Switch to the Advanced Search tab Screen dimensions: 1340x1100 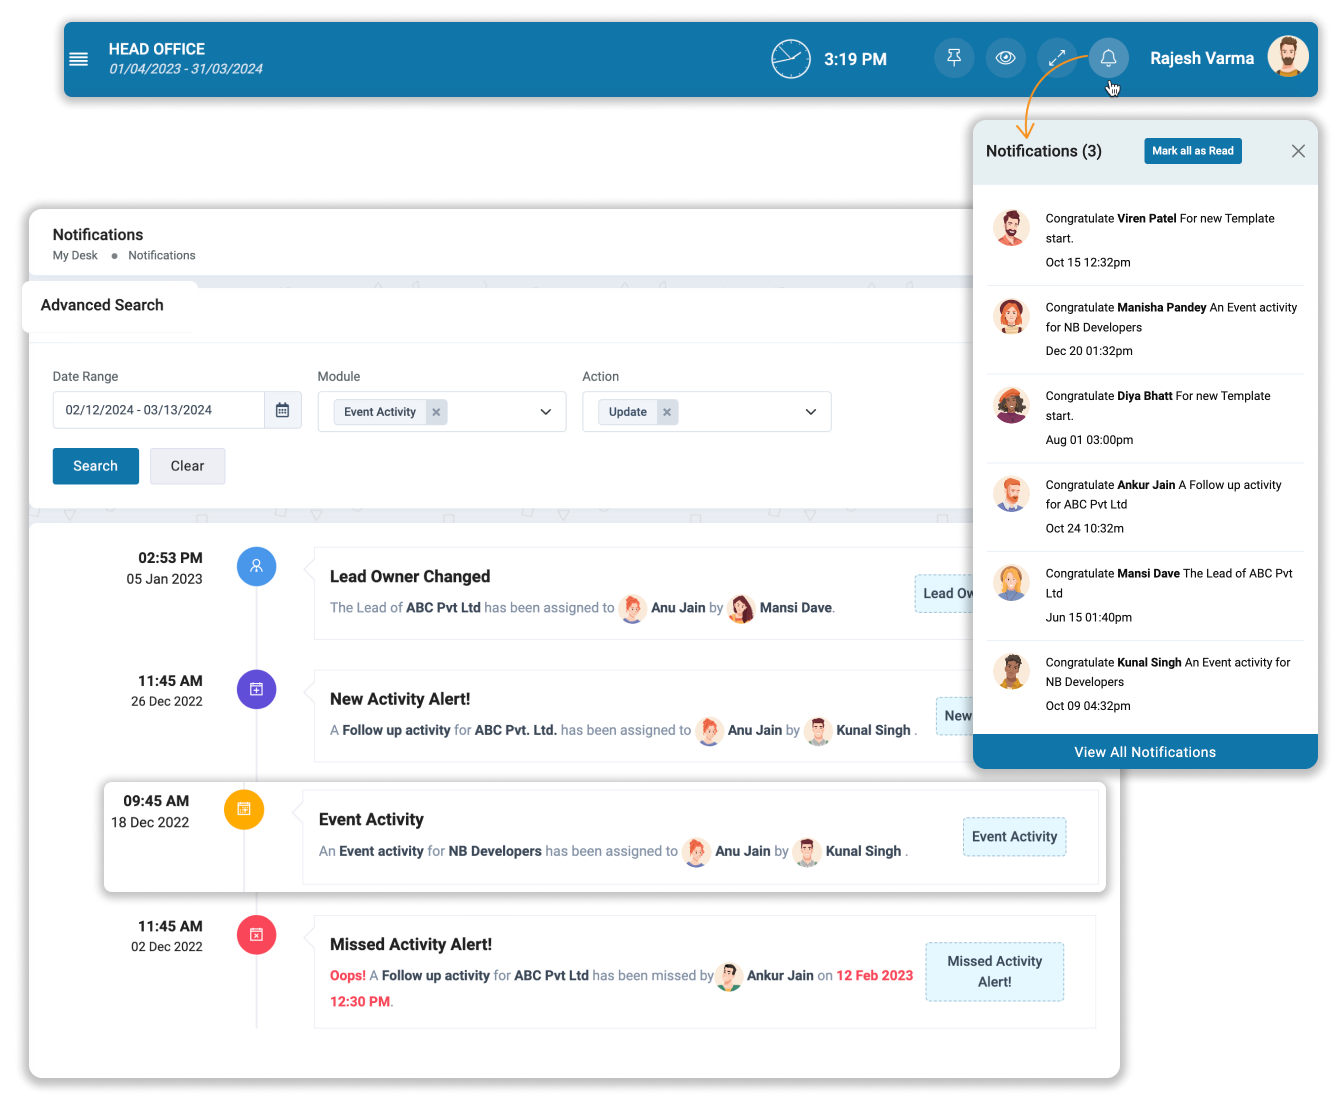coord(102,305)
